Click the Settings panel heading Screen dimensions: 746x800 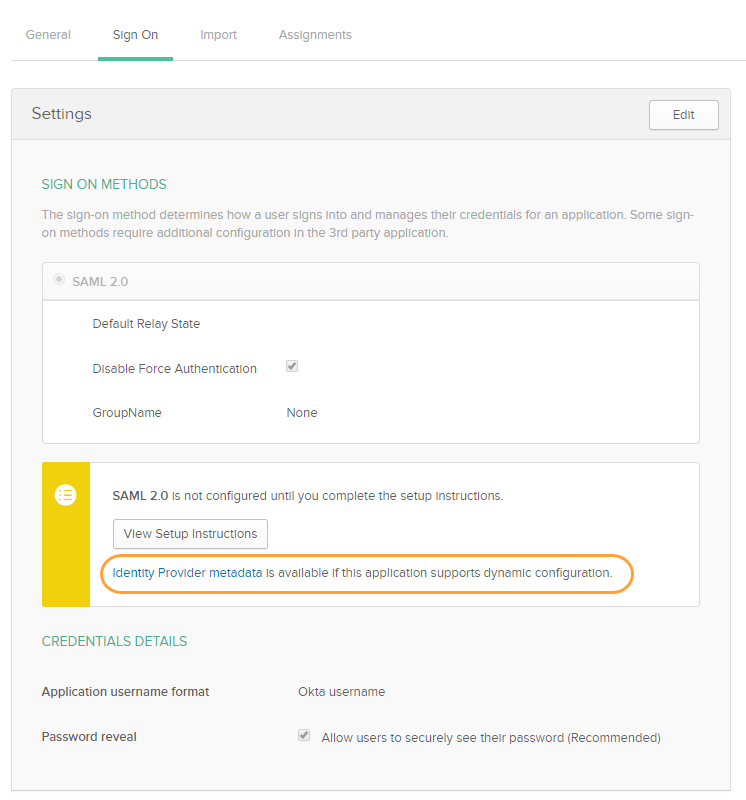[62, 114]
